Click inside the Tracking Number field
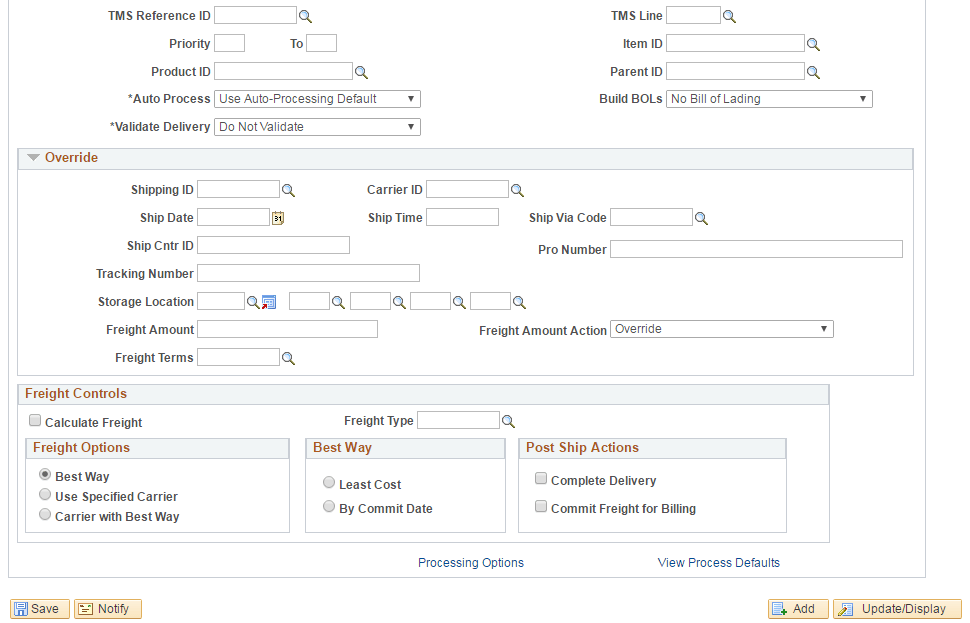The width and height of the screenshot is (970, 623). [x=307, y=273]
